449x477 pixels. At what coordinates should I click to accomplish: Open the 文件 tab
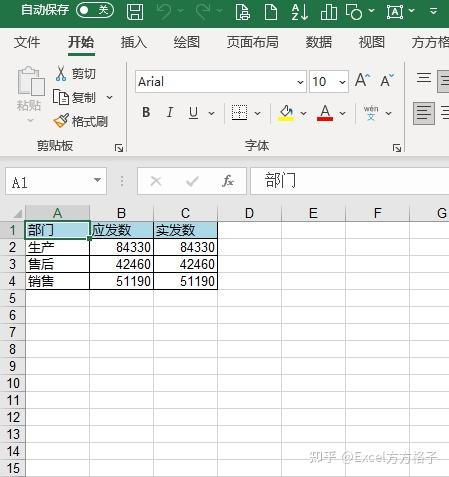point(27,42)
